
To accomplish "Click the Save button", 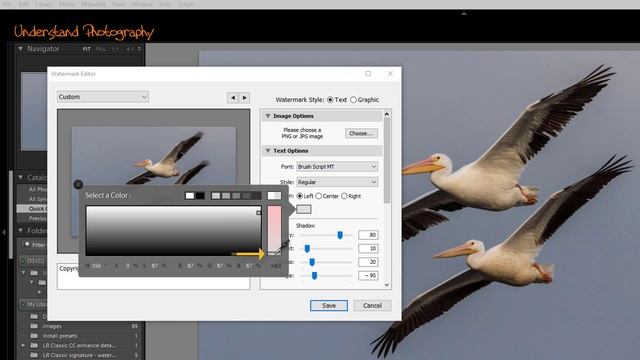I will [x=329, y=305].
